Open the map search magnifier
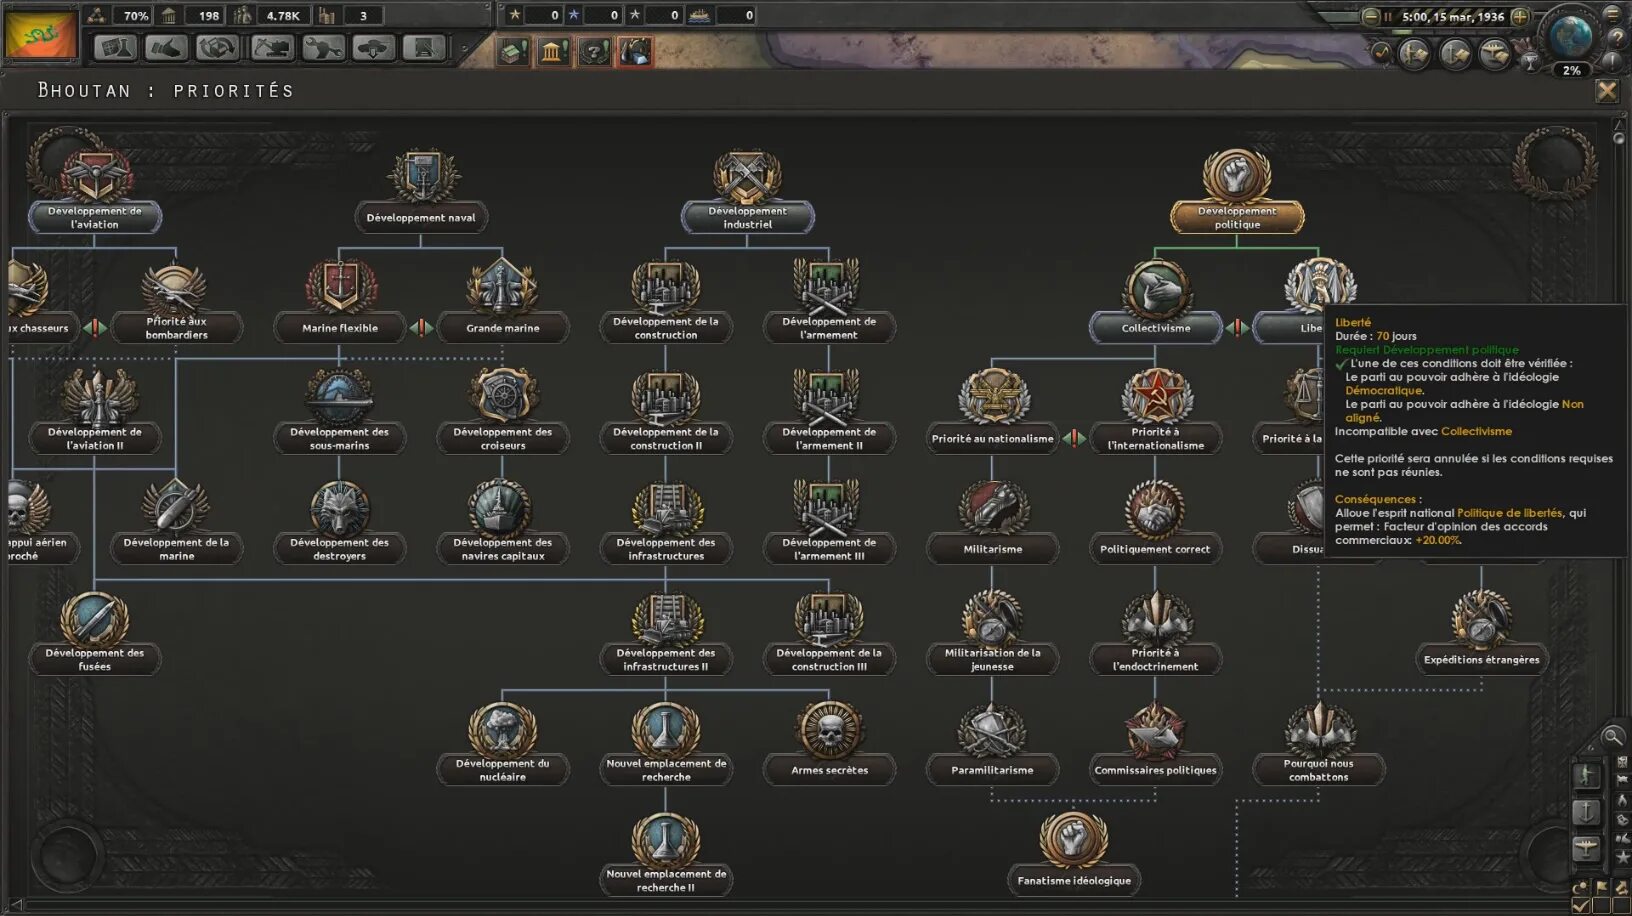1632x916 pixels. [x=1612, y=737]
